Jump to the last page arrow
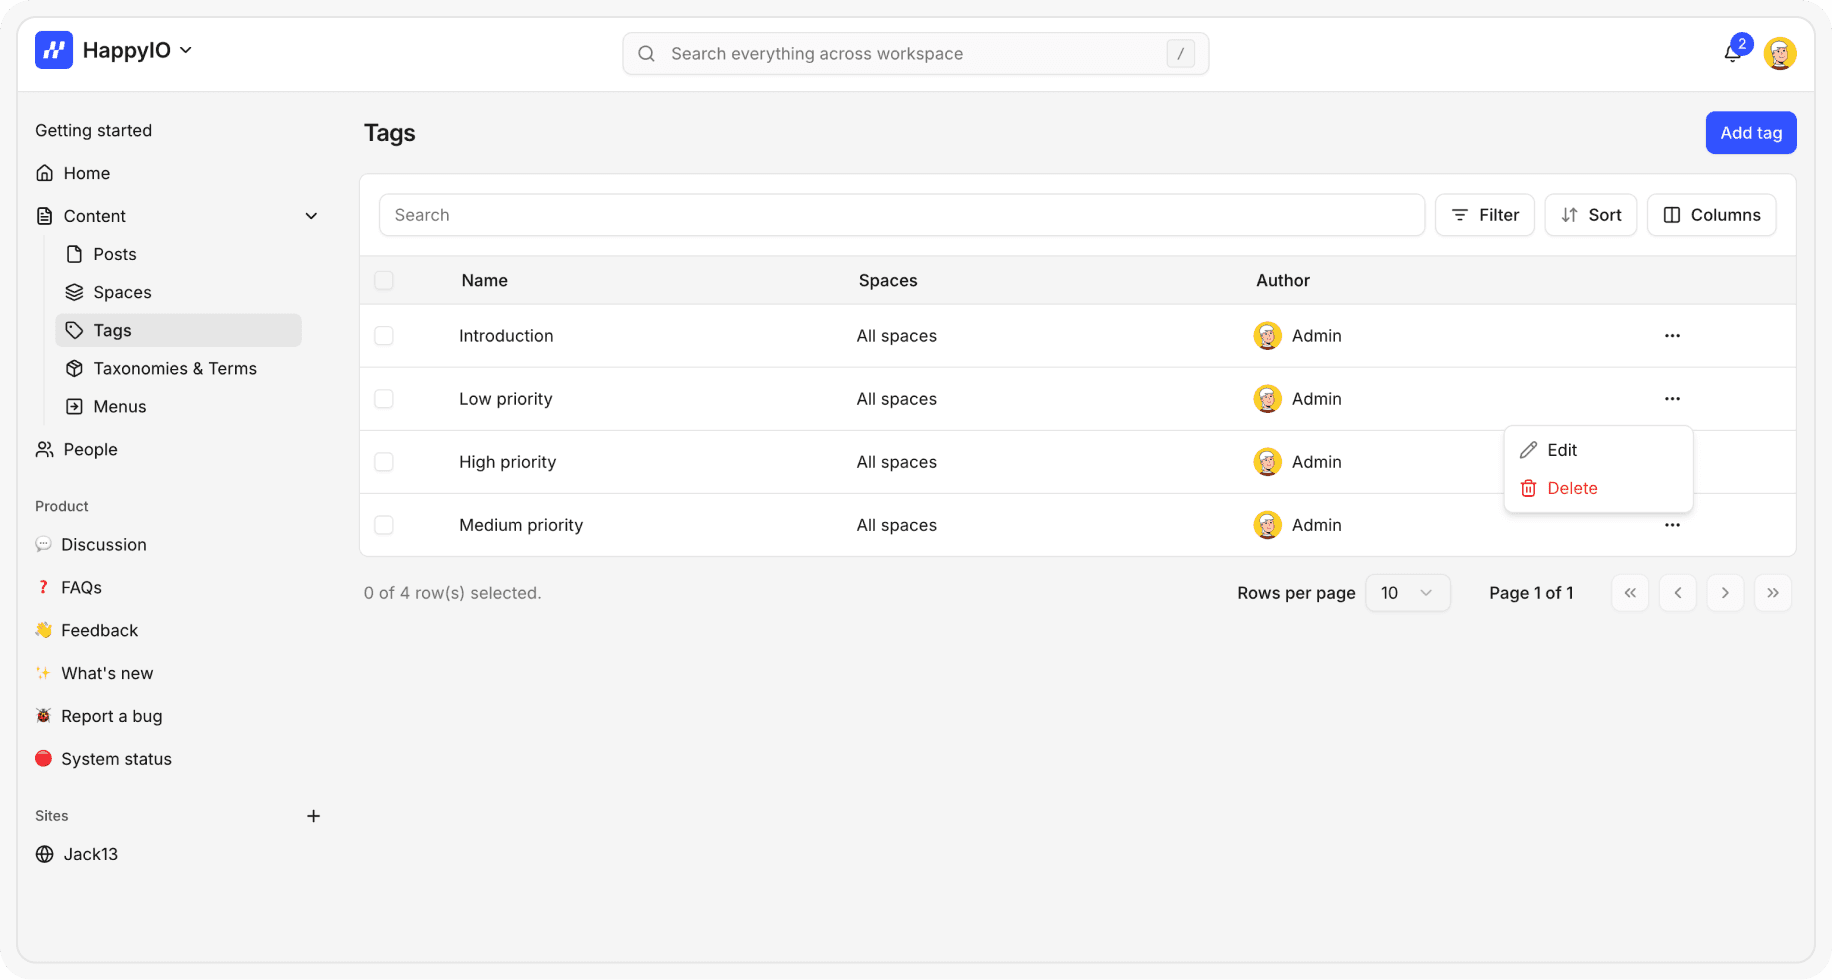The width and height of the screenshot is (1832, 980). pyautogui.click(x=1772, y=593)
